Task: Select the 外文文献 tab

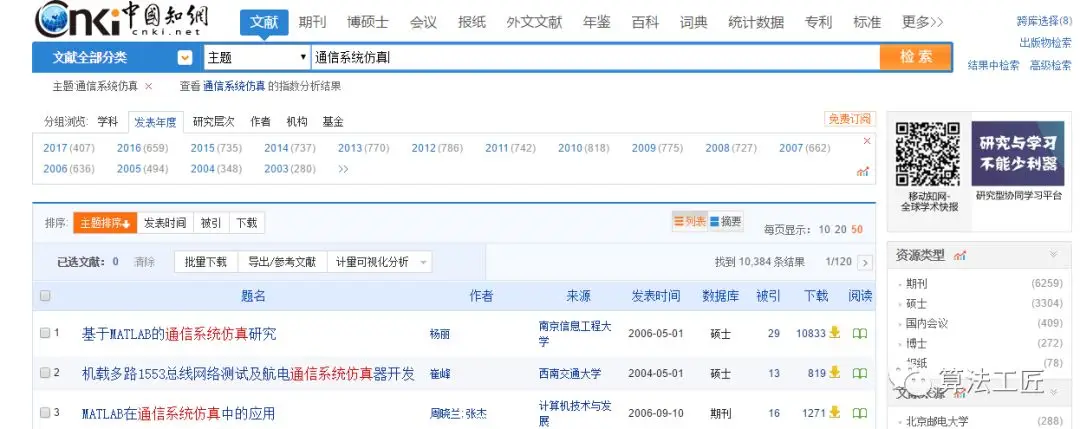Action: tap(534, 23)
